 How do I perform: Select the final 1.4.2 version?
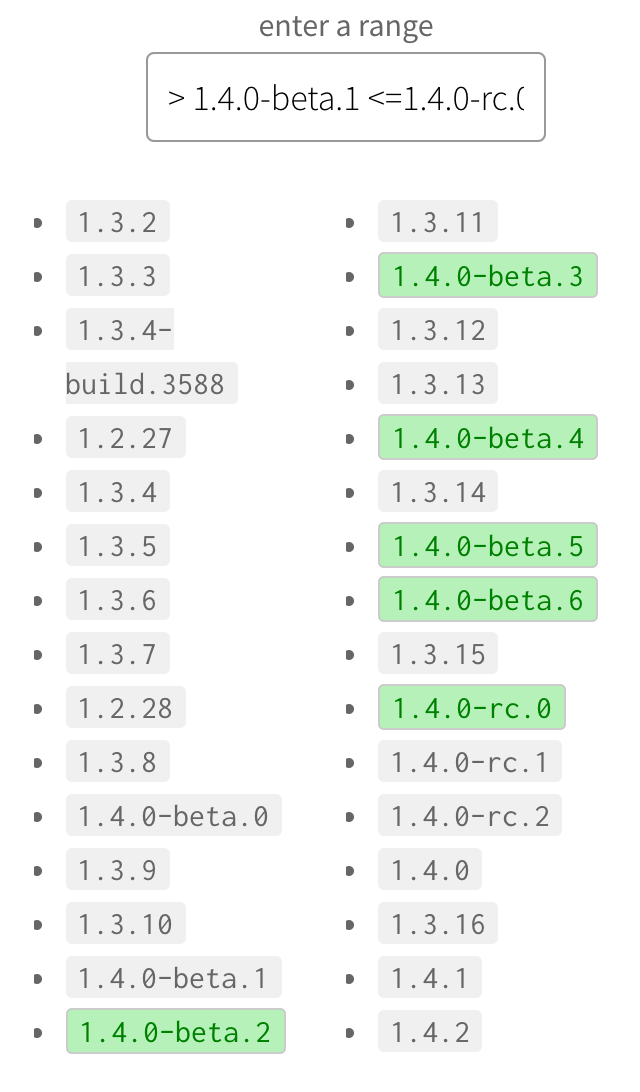430,1031
